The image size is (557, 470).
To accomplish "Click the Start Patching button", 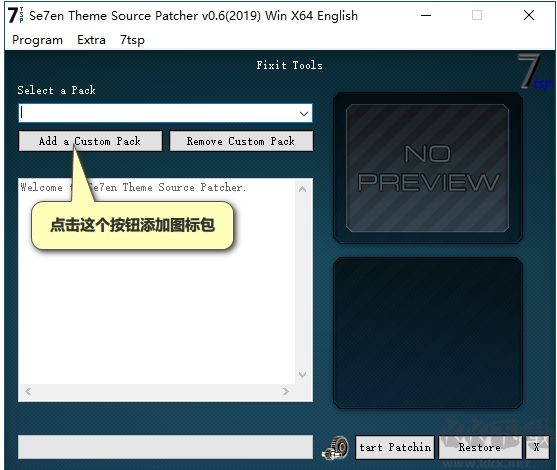I will [x=395, y=447].
